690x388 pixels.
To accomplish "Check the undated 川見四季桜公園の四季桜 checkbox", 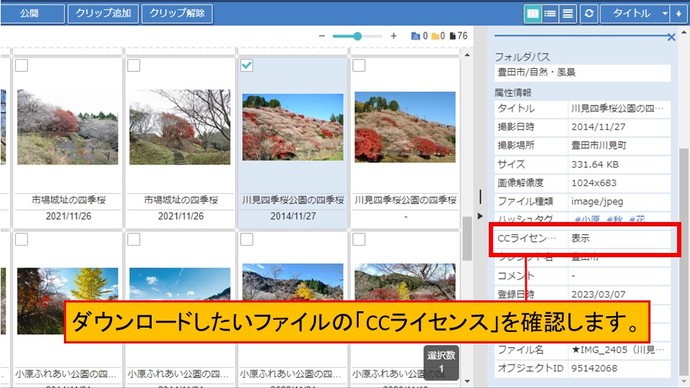I will point(359,66).
